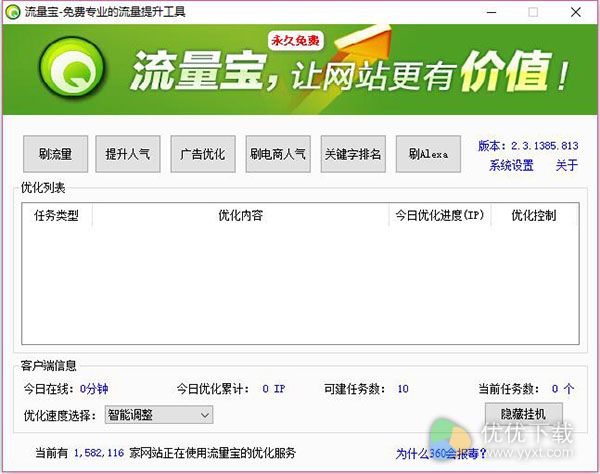This screenshot has height=474, width=600.
Task: Click the green 流量宝 logo in banner
Action: pyautogui.click(x=72, y=69)
